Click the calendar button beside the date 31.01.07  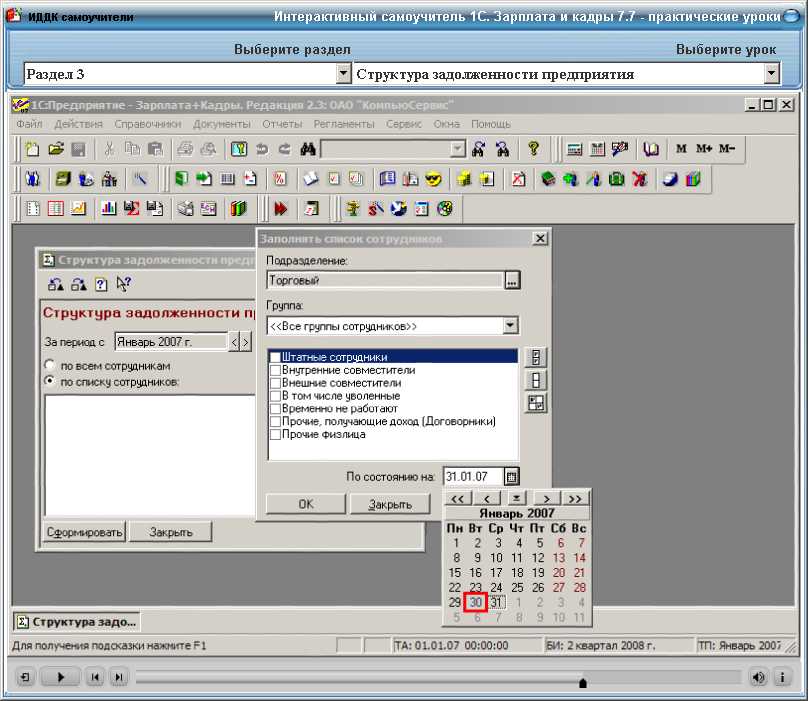511,477
